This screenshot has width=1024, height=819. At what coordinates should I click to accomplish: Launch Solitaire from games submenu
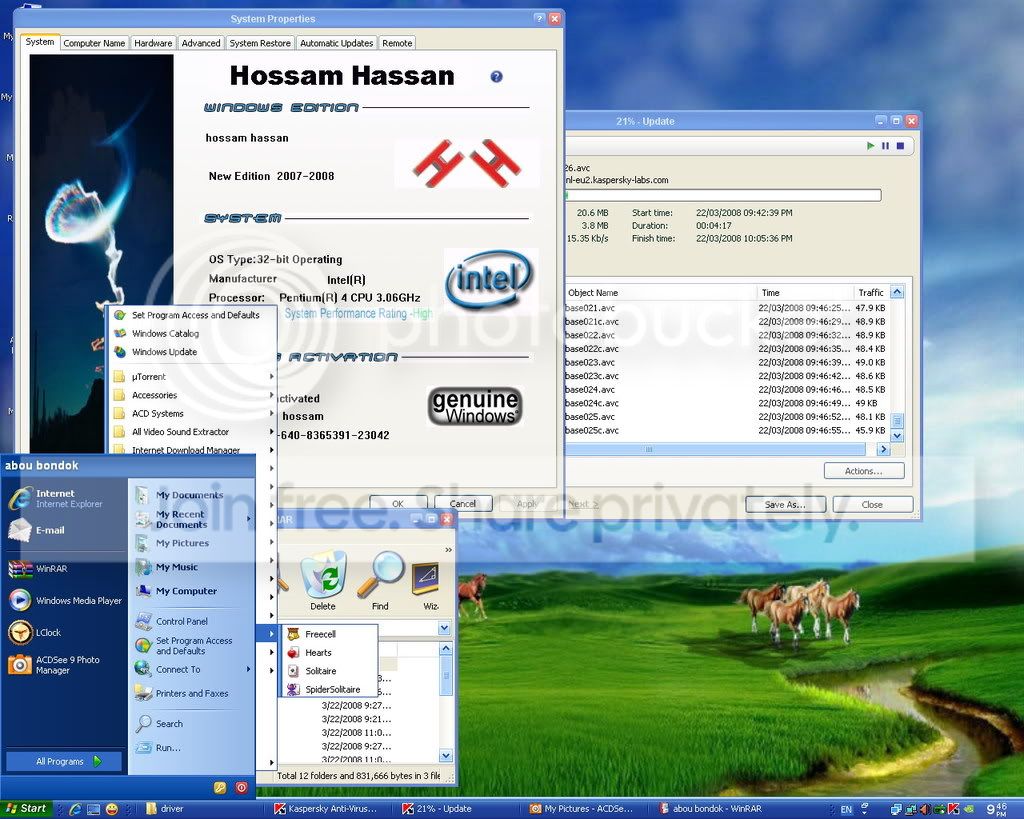(330, 671)
